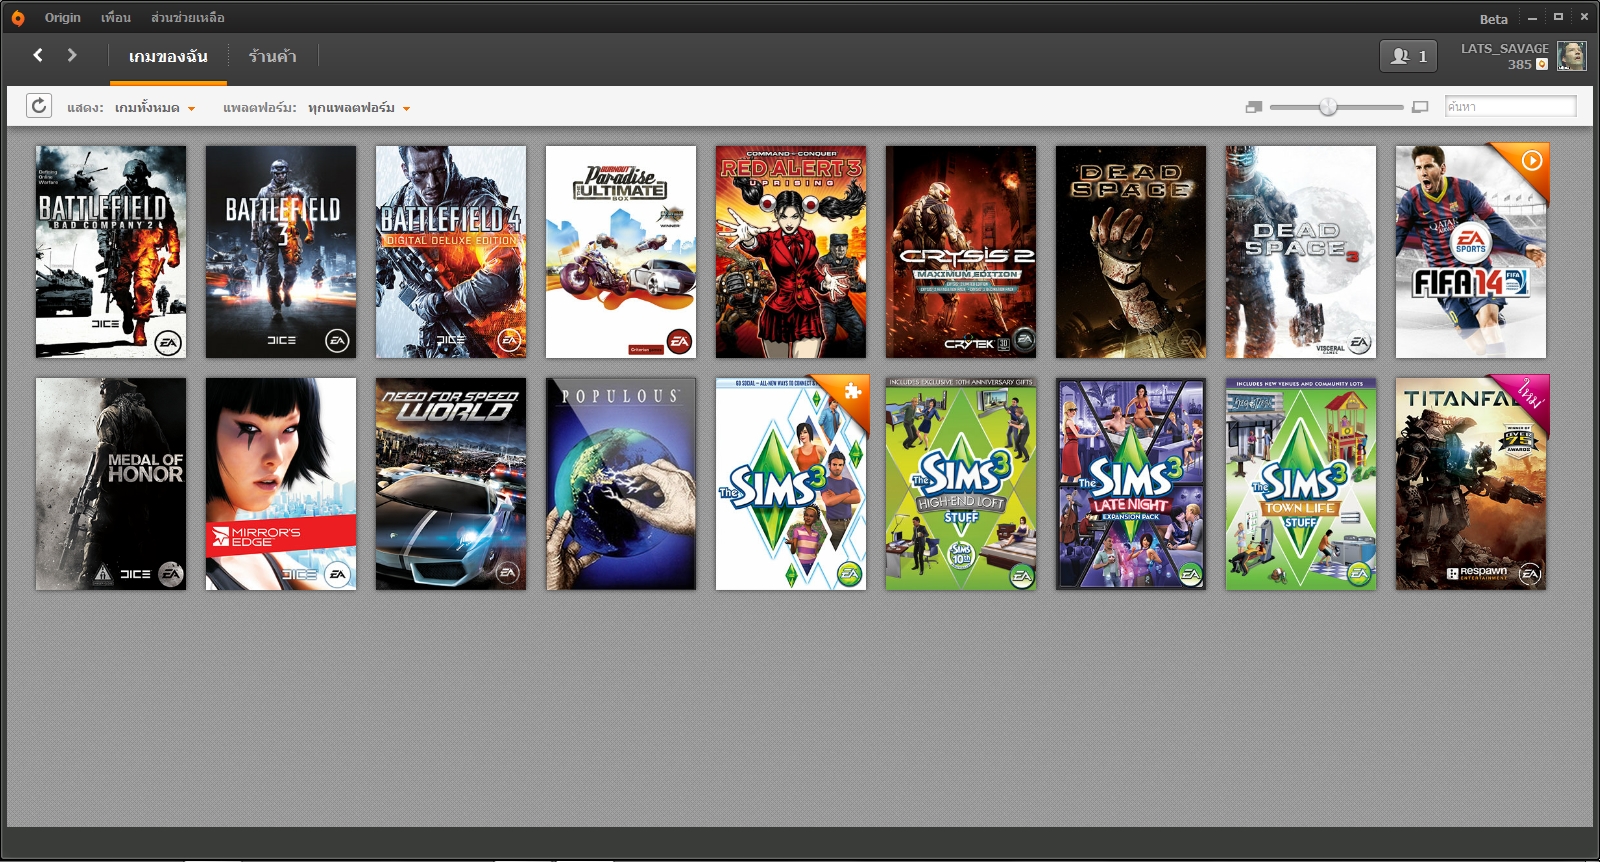Select The Sims 3 Late Night cover
The height and width of the screenshot is (862, 1600).
(1131, 484)
